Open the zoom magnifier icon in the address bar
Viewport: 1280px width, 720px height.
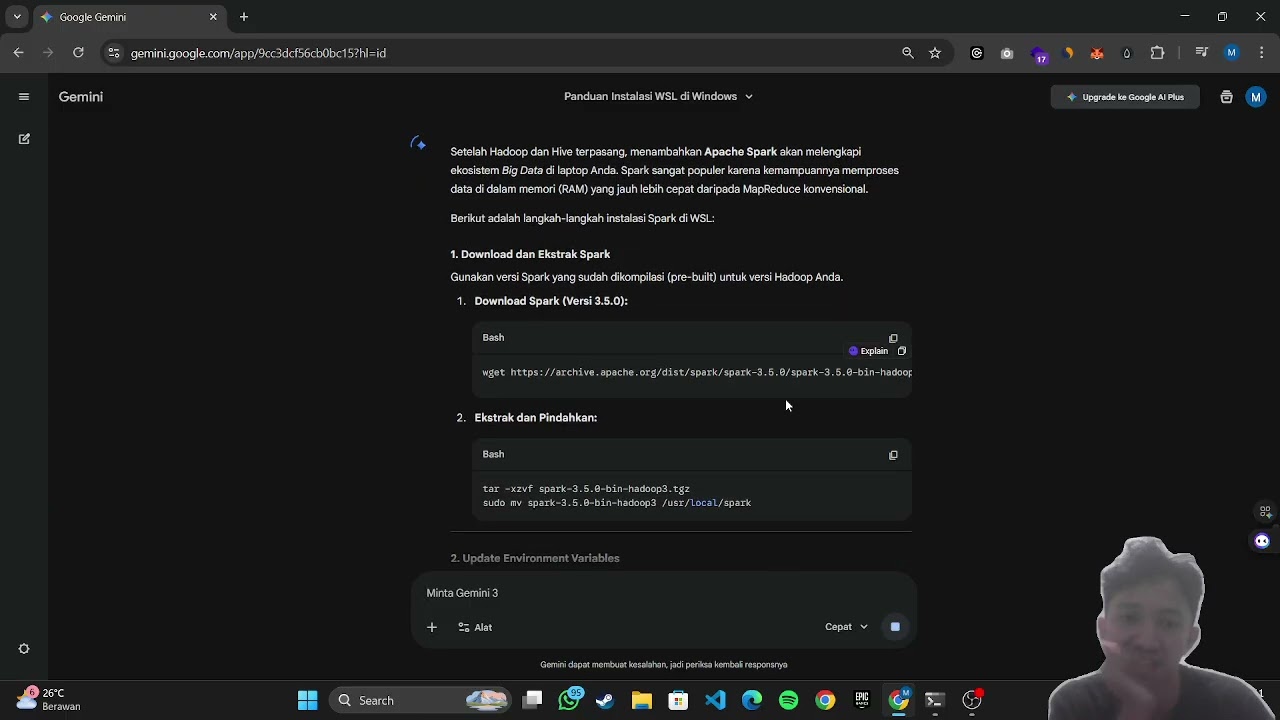point(908,53)
